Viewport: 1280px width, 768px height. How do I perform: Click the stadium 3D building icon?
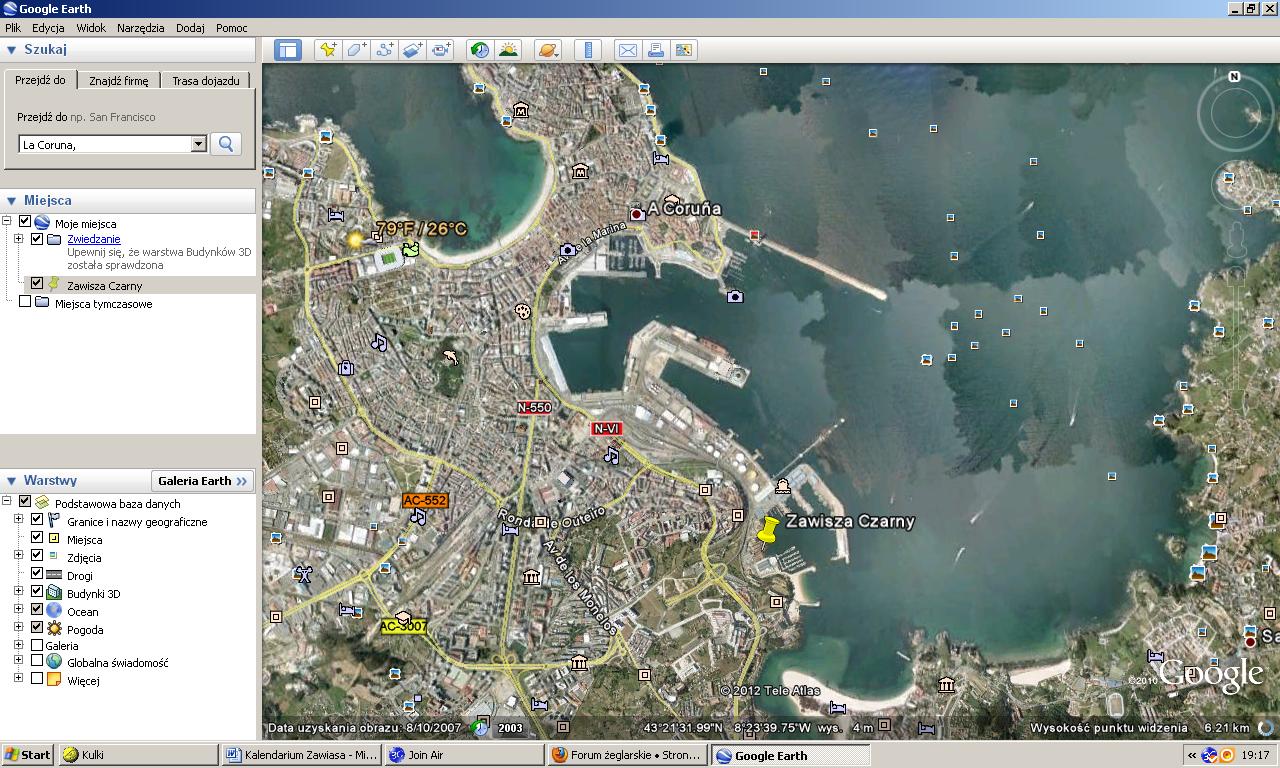389,260
